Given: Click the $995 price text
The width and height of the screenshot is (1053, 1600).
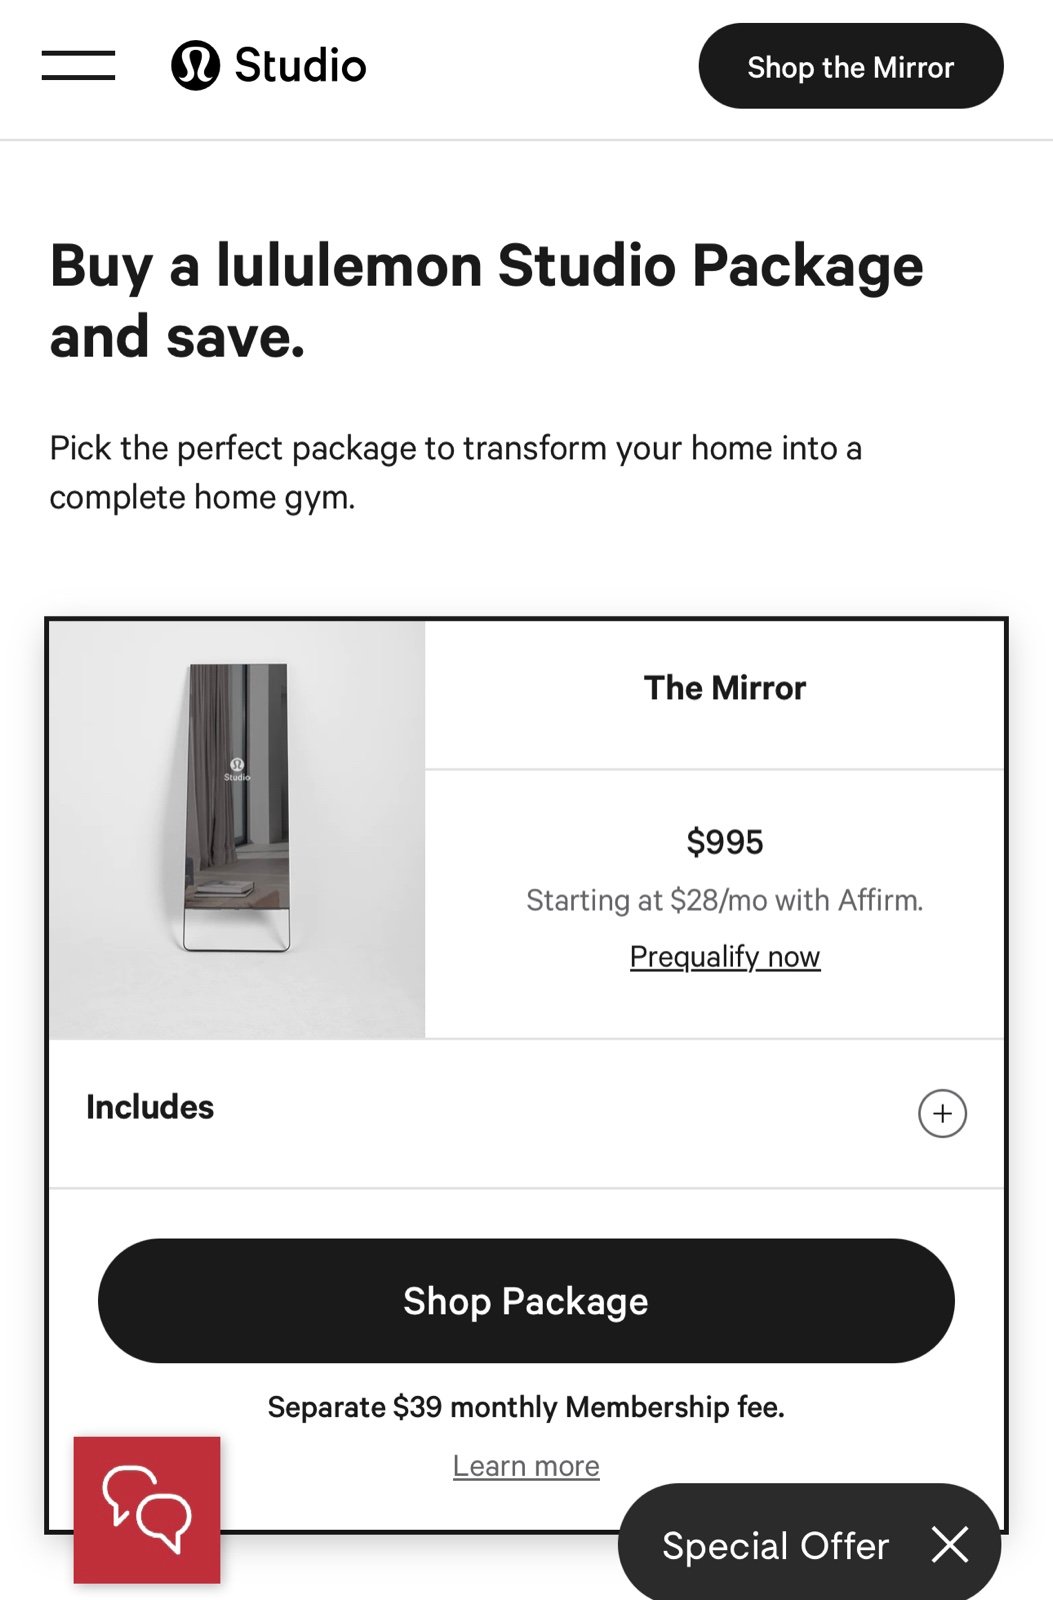Looking at the screenshot, I should (x=725, y=842).
